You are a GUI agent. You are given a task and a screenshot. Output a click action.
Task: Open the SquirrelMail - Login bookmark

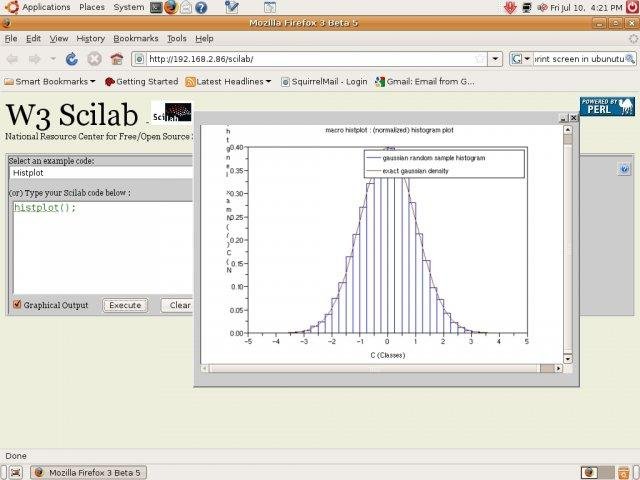(324, 82)
